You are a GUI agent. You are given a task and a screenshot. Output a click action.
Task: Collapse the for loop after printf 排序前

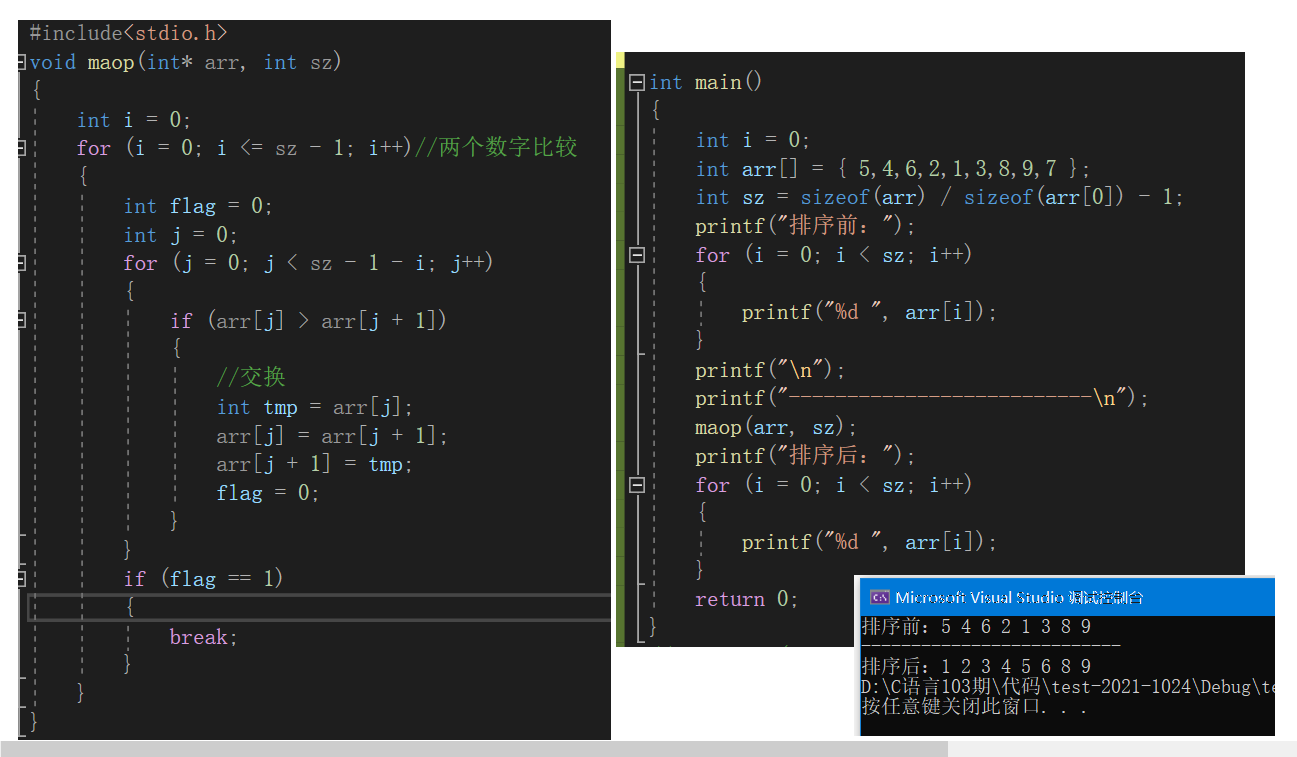[636, 255]
